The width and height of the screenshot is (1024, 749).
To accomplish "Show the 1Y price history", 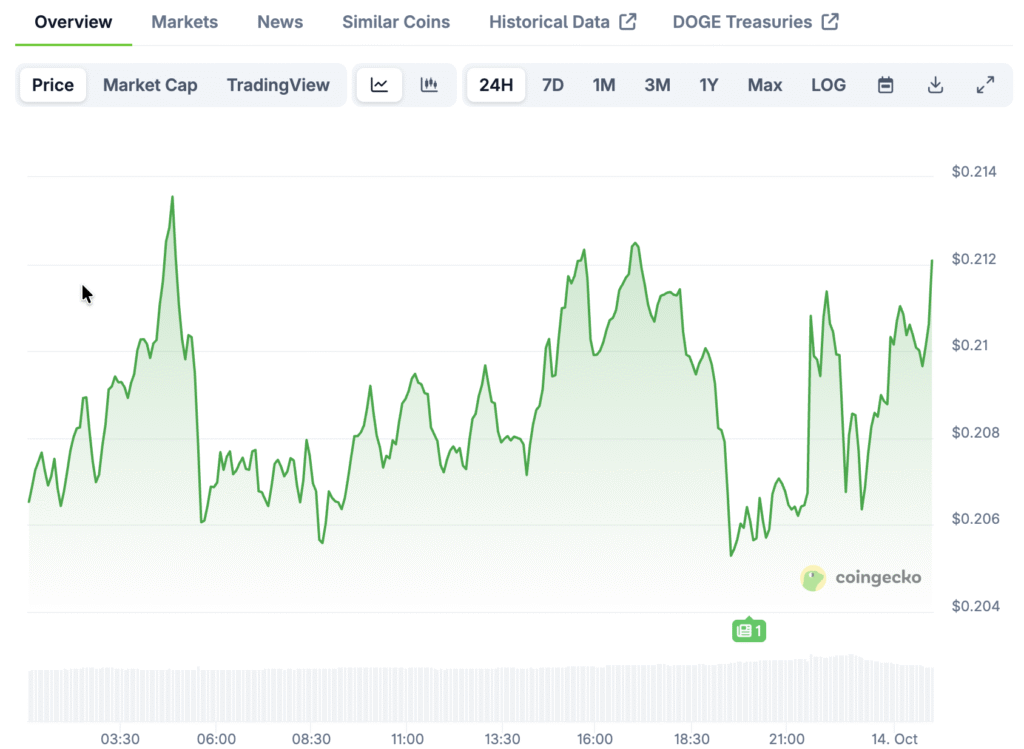I will point(708,85).
